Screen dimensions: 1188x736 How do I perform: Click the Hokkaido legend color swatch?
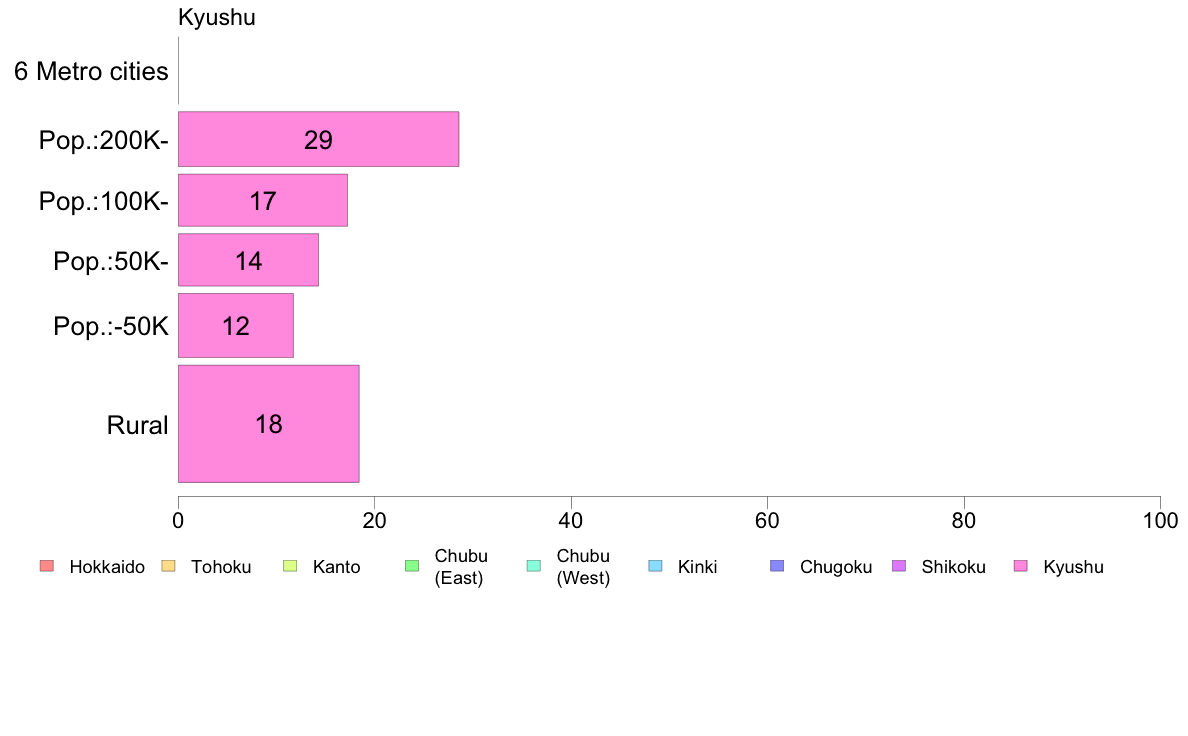47,566
